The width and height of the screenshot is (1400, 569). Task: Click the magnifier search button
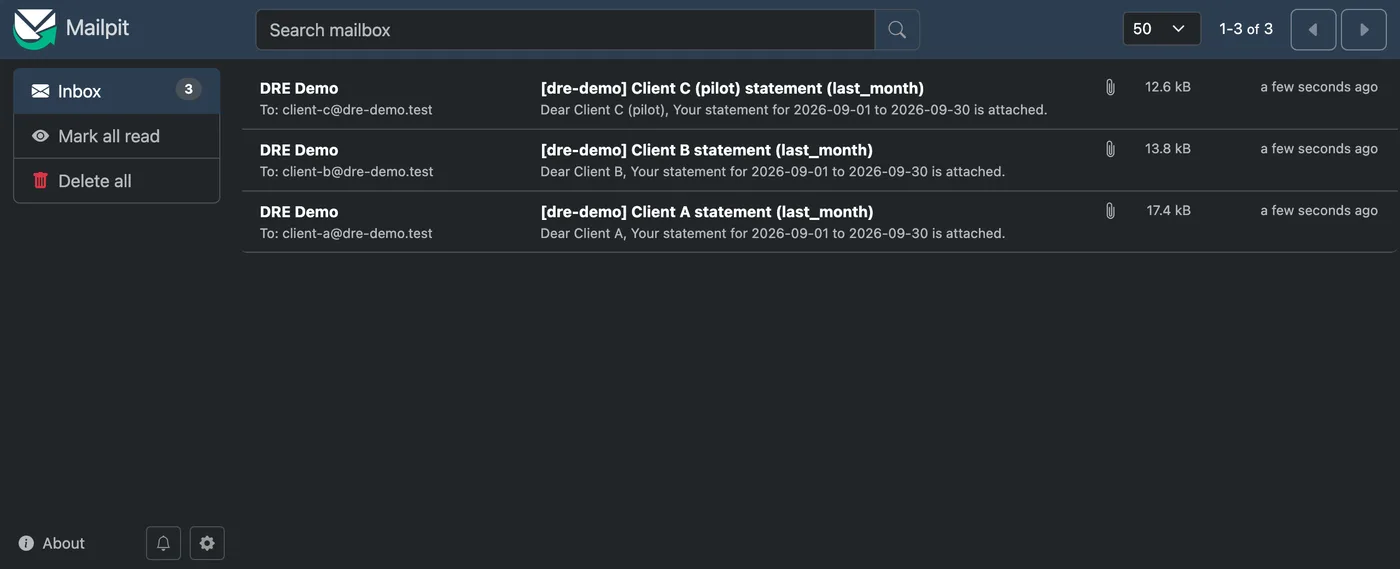point(897,30)
